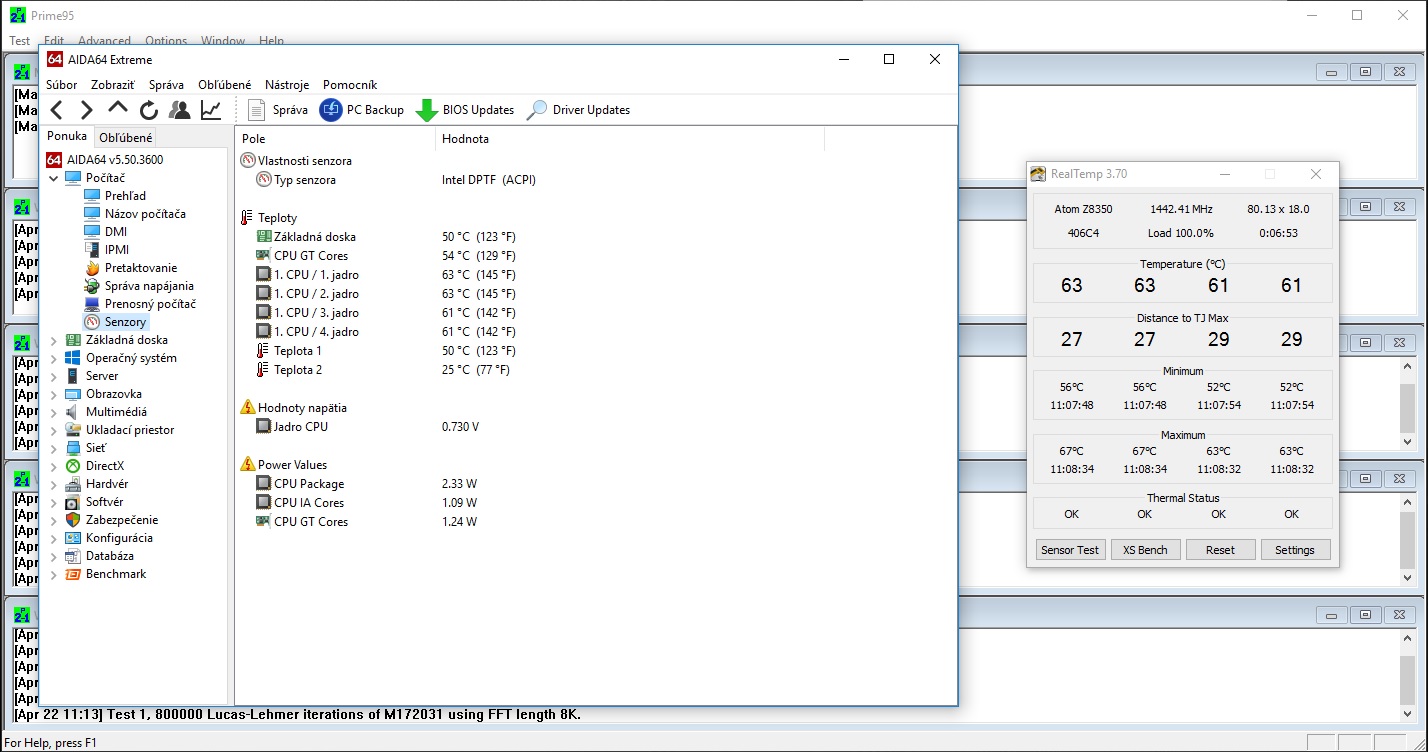Click the Zabezpečenie shield icon
The width and height of the screenshot is (1428, 752).
[x=73, y=520]
